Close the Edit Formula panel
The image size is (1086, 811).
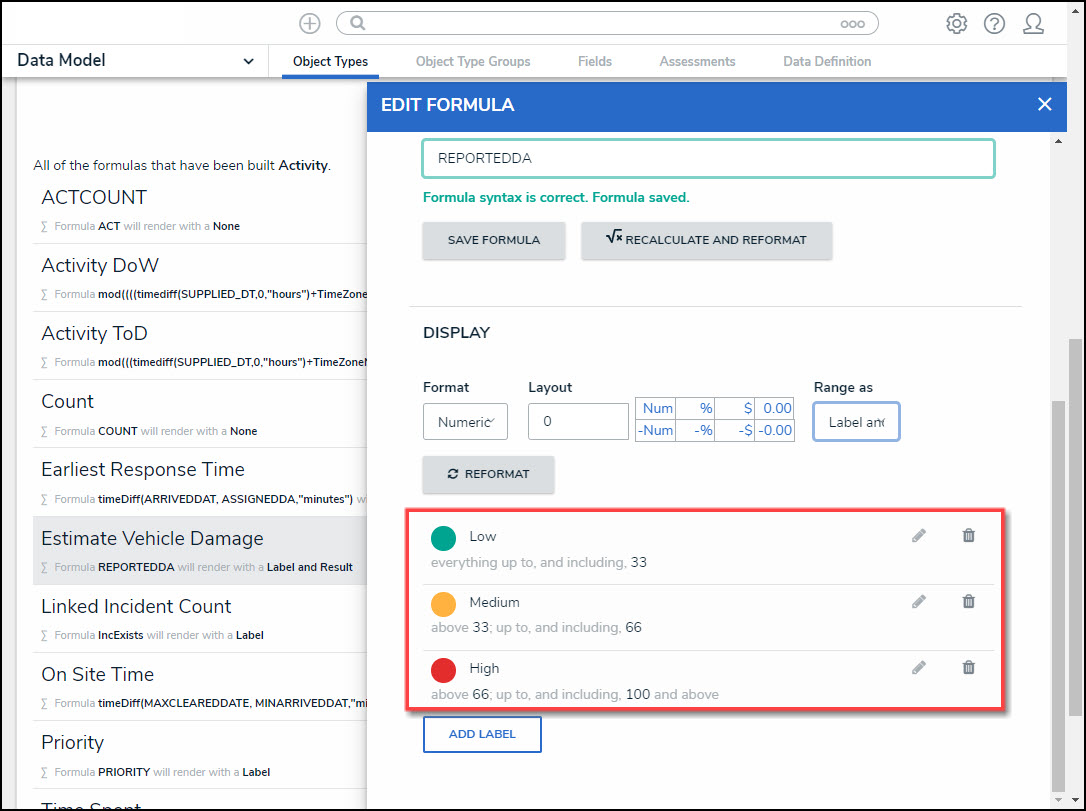[x=1045, y=104]
